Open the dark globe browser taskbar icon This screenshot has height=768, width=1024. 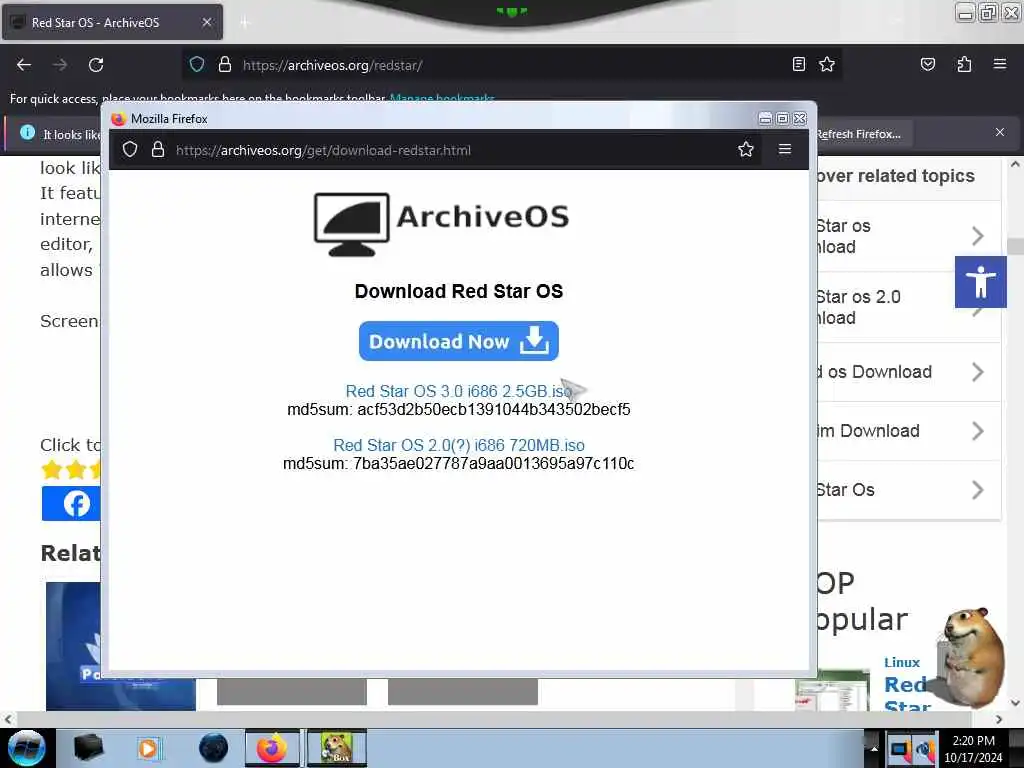pyautogui.click(x=213, y=748)
